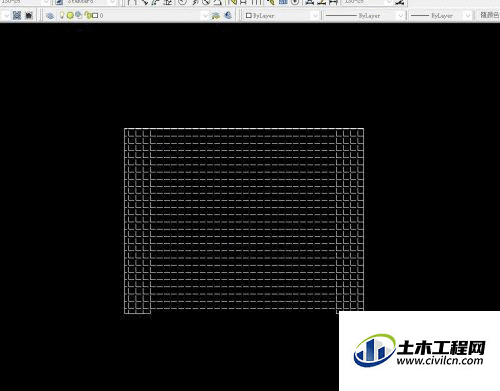Viewport: 500px width, 391px height.
Task: Toggle lock icon for layer 0
Action: pos(88,15)
